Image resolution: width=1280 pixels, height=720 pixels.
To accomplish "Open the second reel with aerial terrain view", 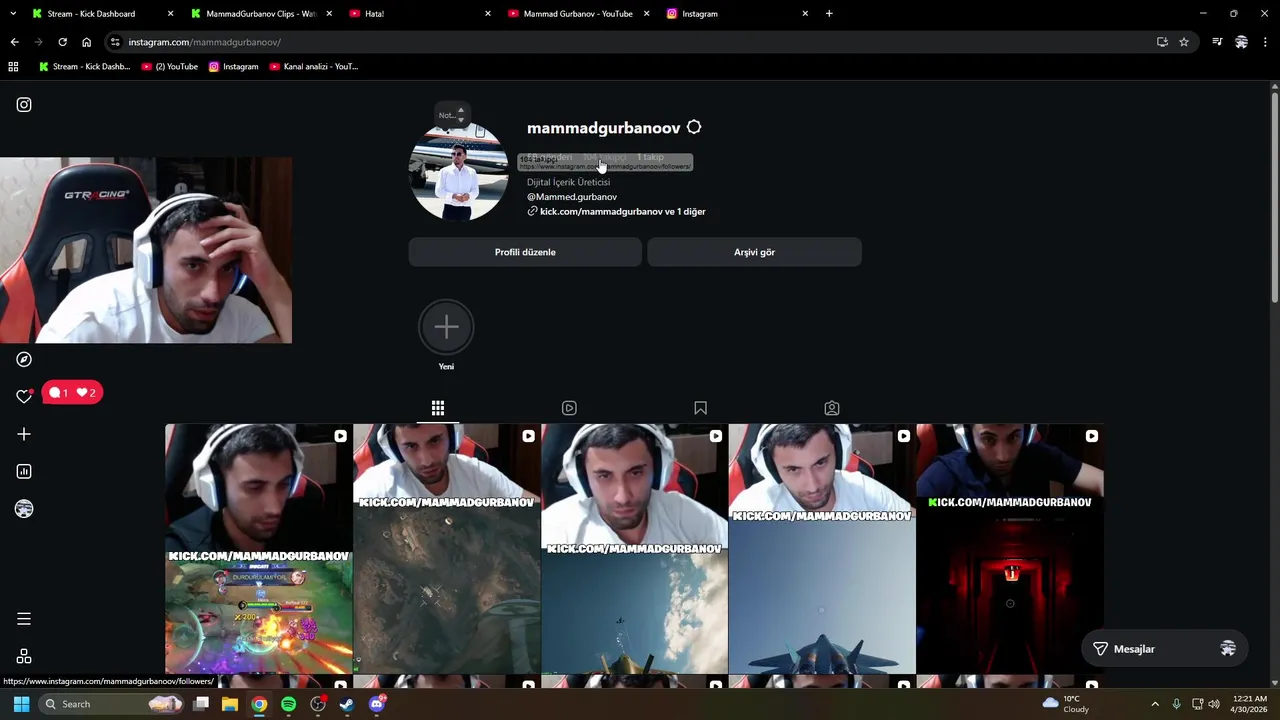I will (446, 549).
